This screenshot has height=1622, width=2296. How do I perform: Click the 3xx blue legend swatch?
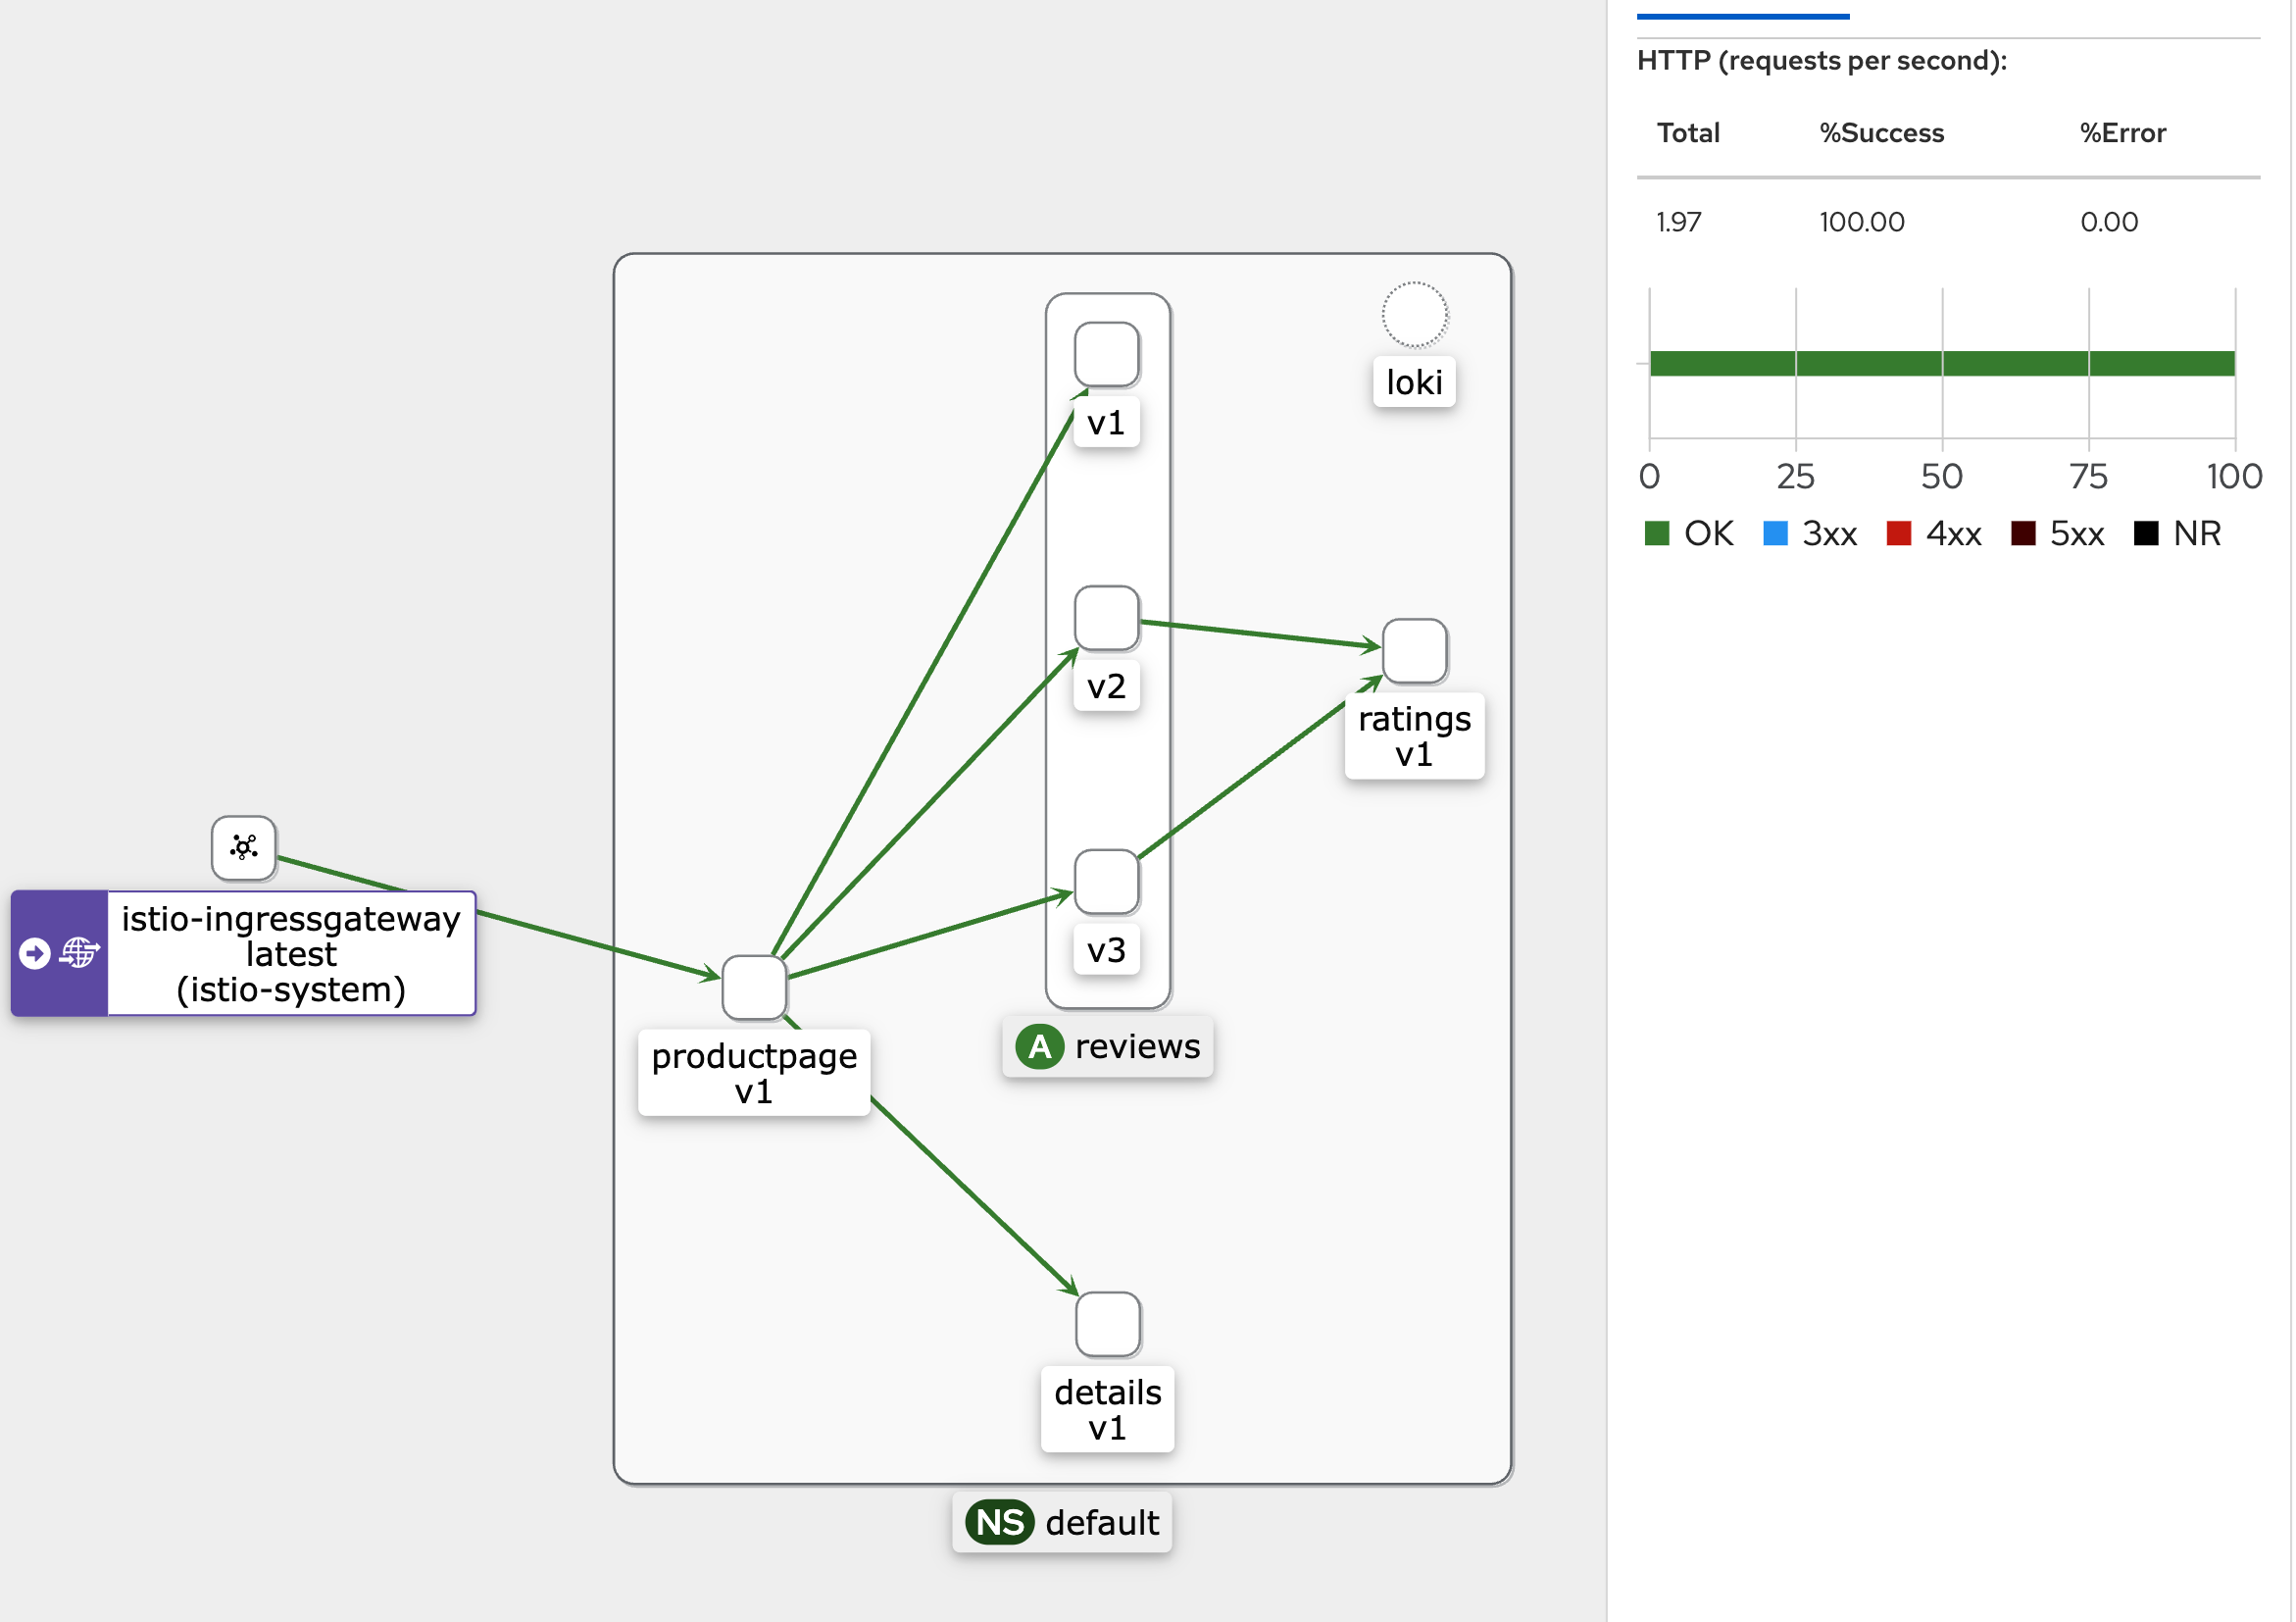tap(1775, 533)
